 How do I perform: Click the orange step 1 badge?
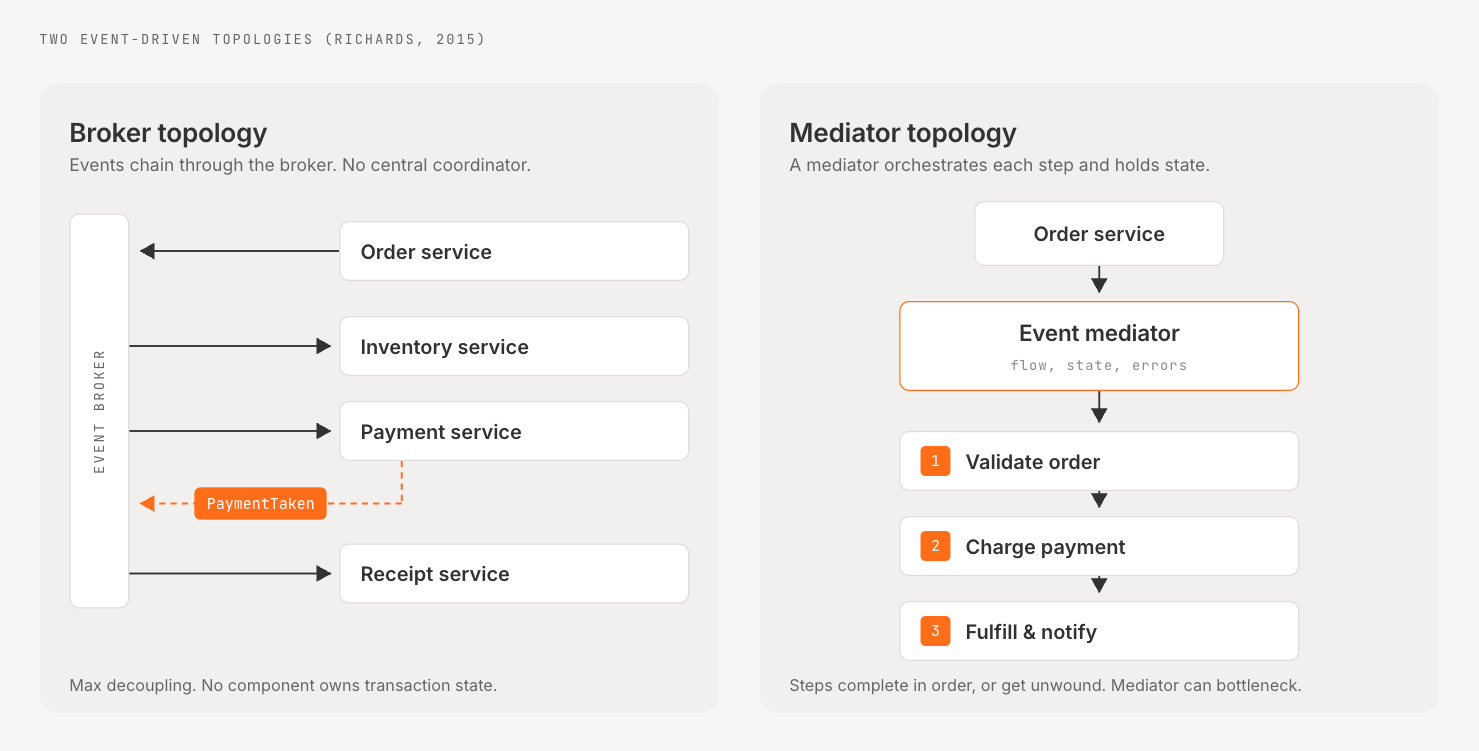click(x=935, y=461)
